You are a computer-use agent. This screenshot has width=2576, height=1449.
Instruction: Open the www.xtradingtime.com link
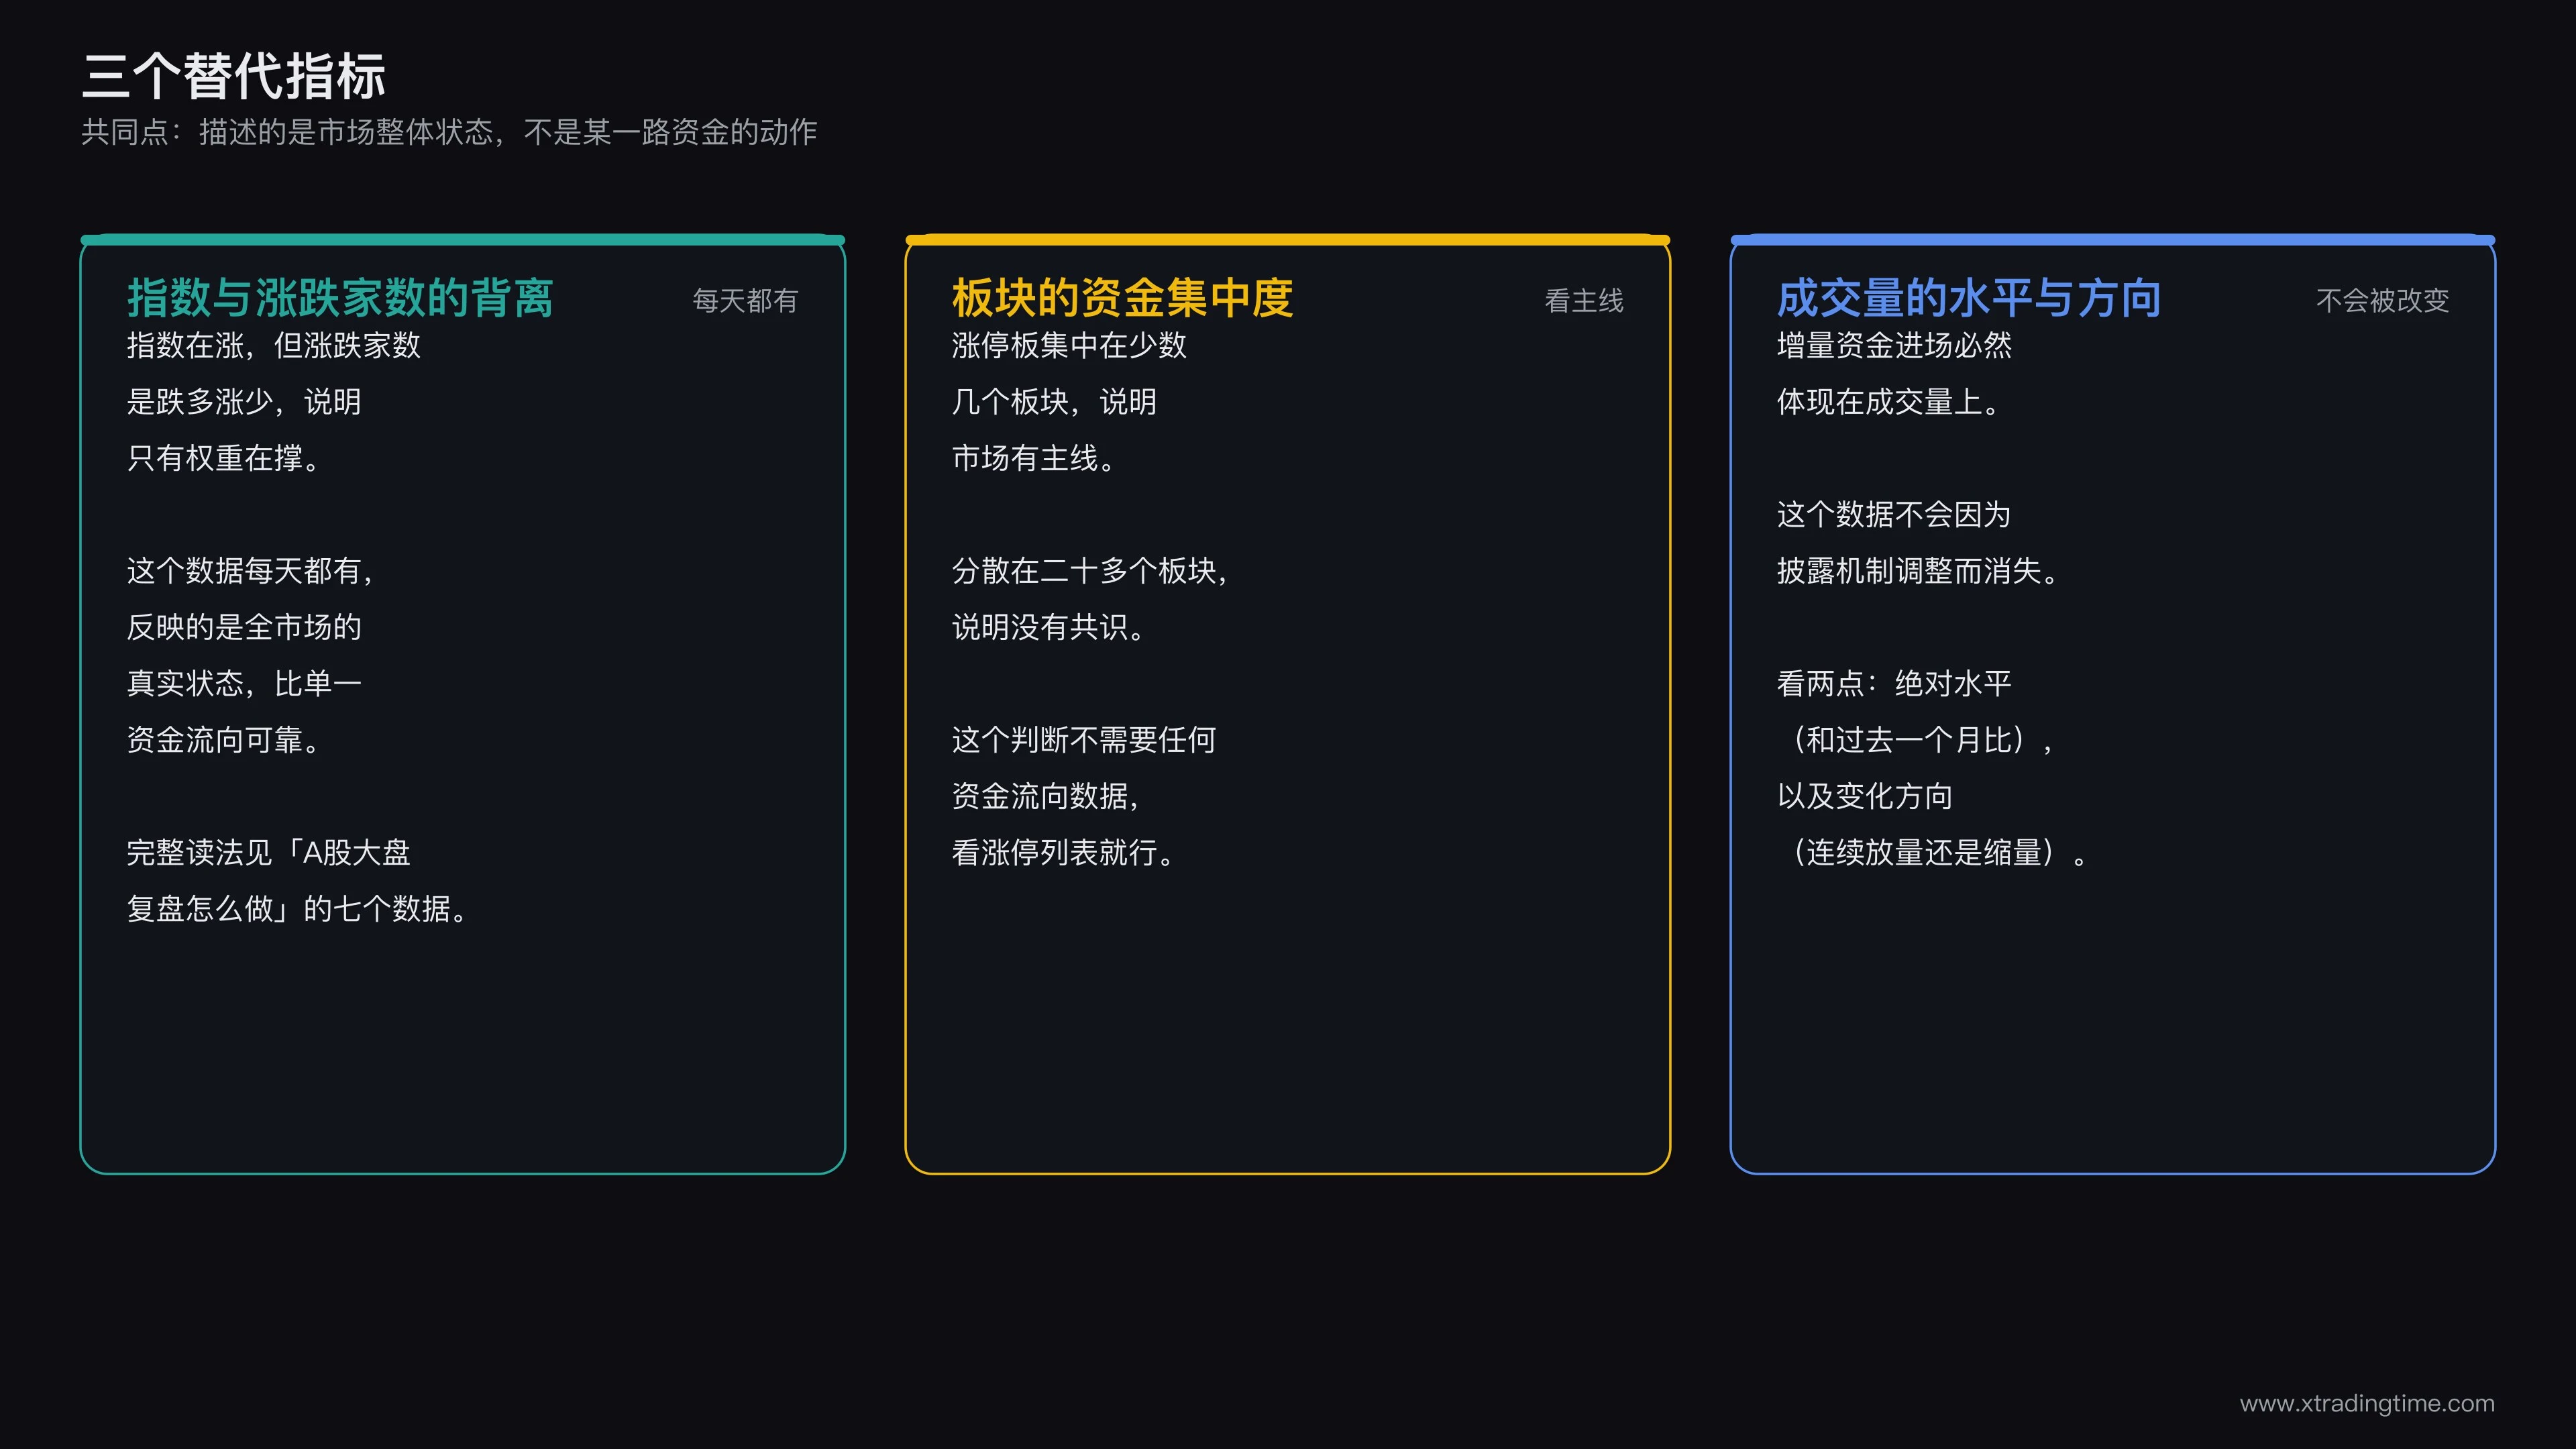2367,1403
